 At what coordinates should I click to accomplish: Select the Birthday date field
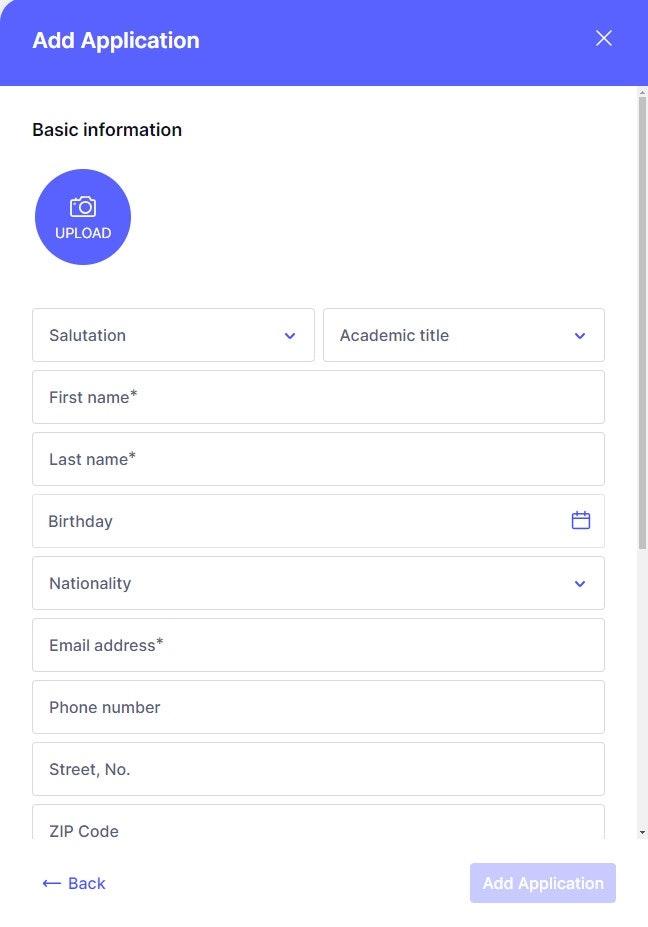click(x=300, y=521)
